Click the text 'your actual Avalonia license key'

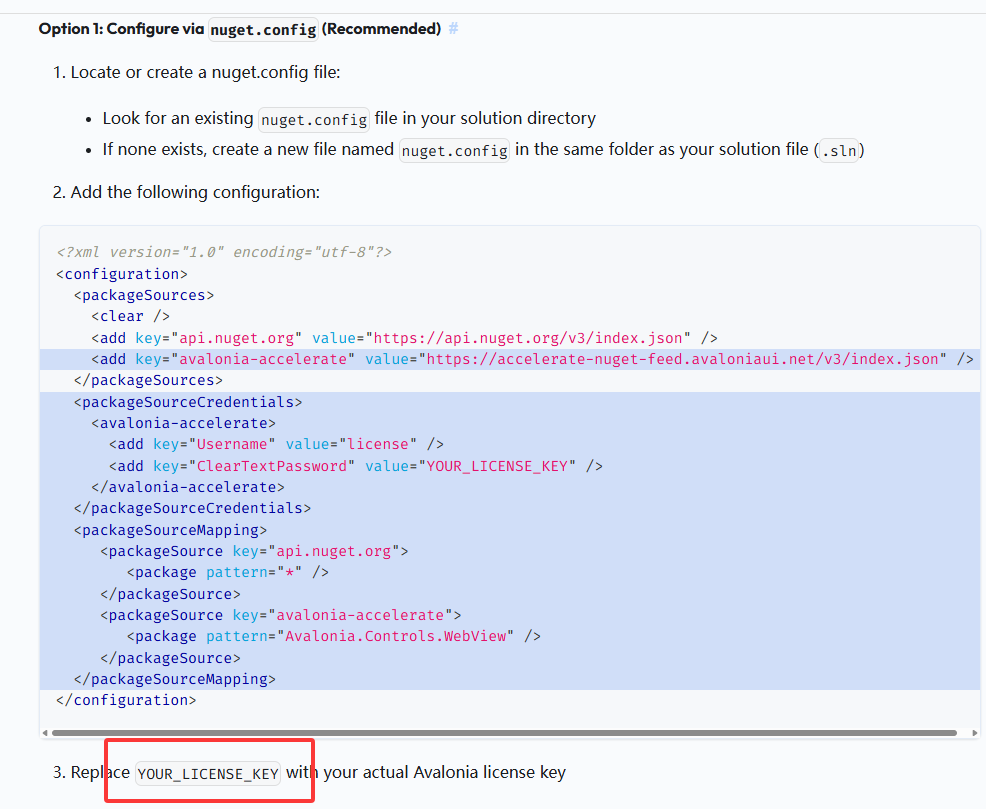click(445, 773)
